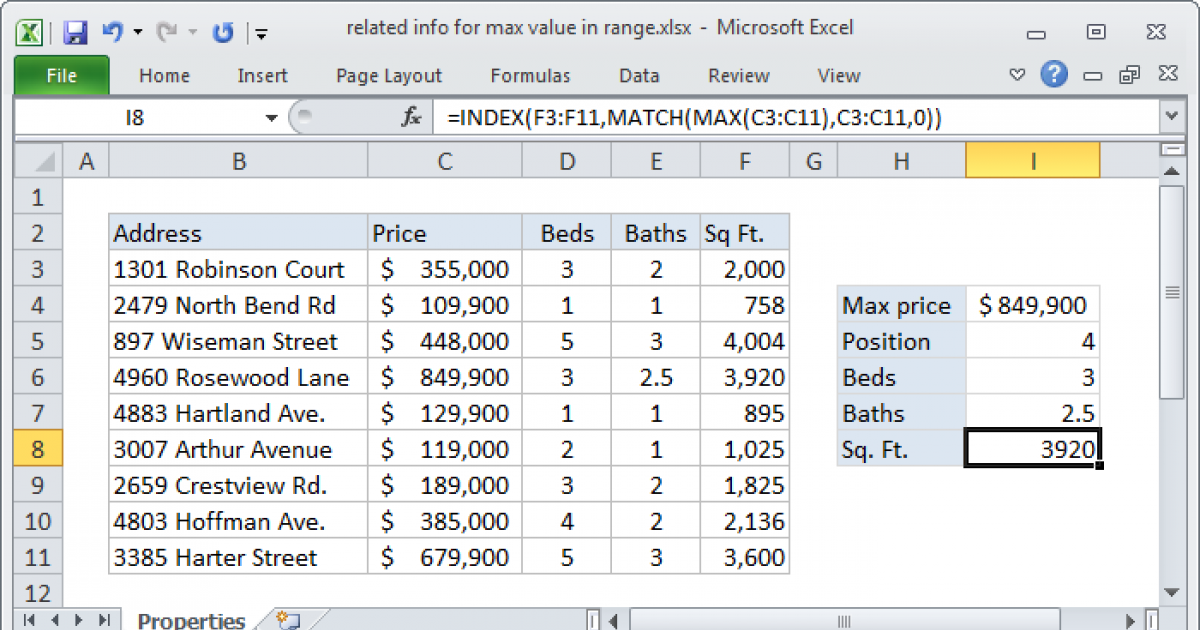This screenshot has width=1200, height=630.
Task: Save the workbook using the Save icon
Action: [75, 28]
